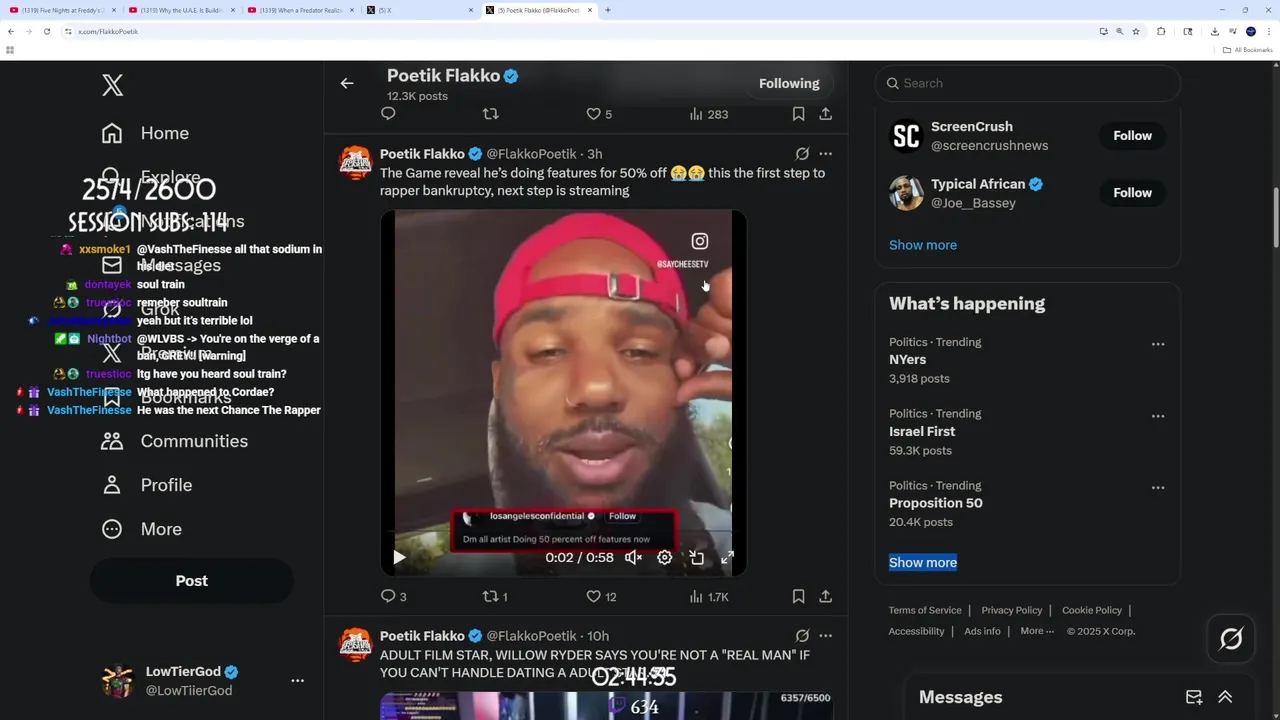
Task: Open the Grok icon on the 3h post
Action: pyautogui.click(x=802, y=154)
